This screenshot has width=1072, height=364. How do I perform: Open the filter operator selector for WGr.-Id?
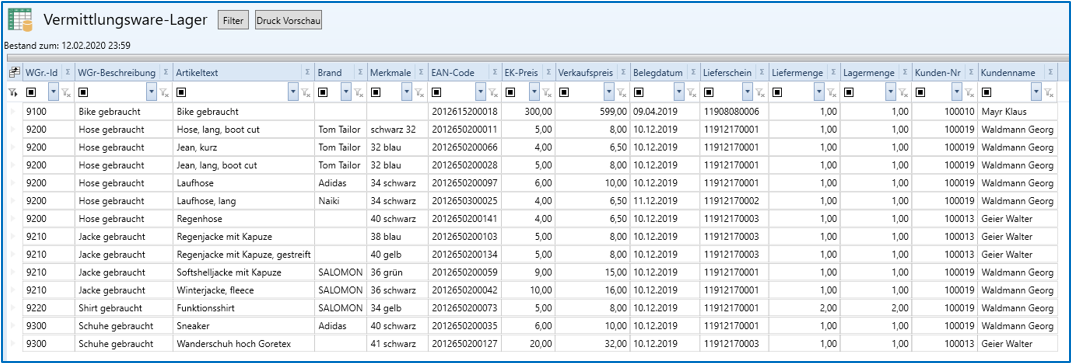tap(31, 92)
